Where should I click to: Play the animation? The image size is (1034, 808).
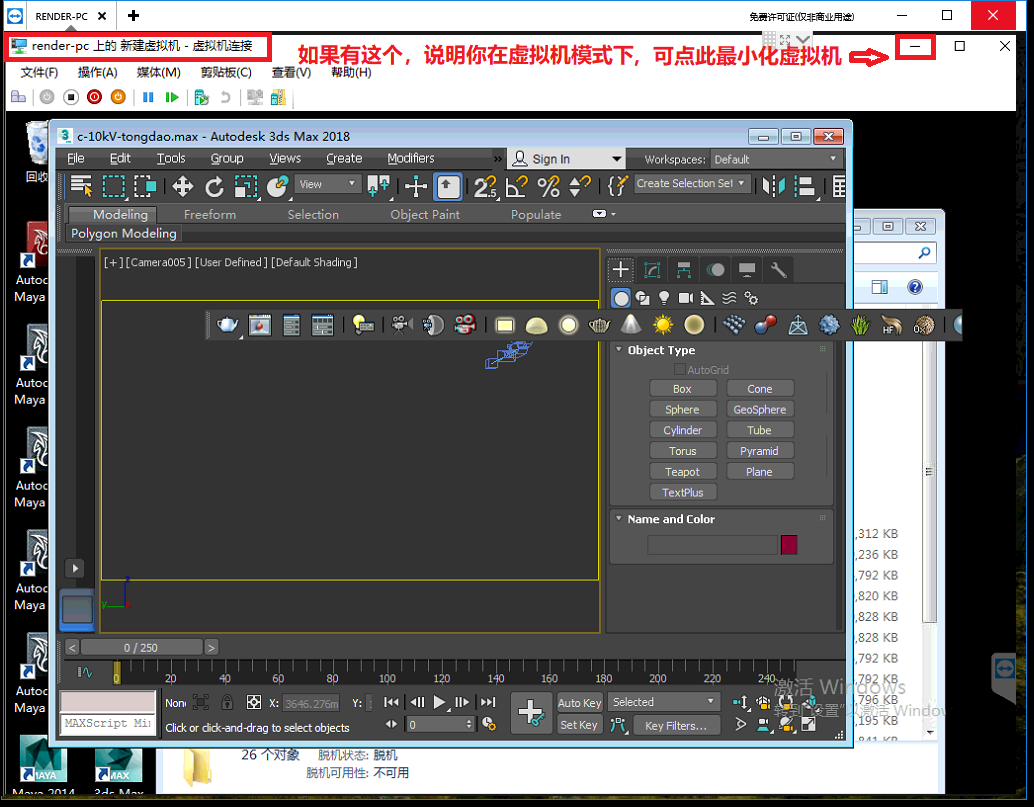(x=439, y=702)
